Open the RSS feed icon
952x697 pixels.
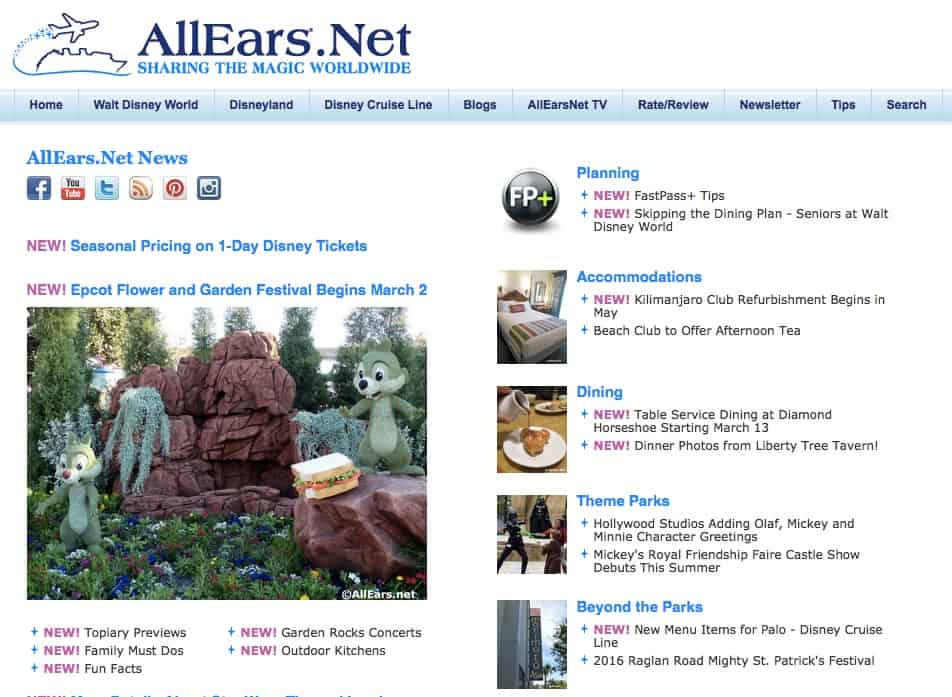pos(141,188)
